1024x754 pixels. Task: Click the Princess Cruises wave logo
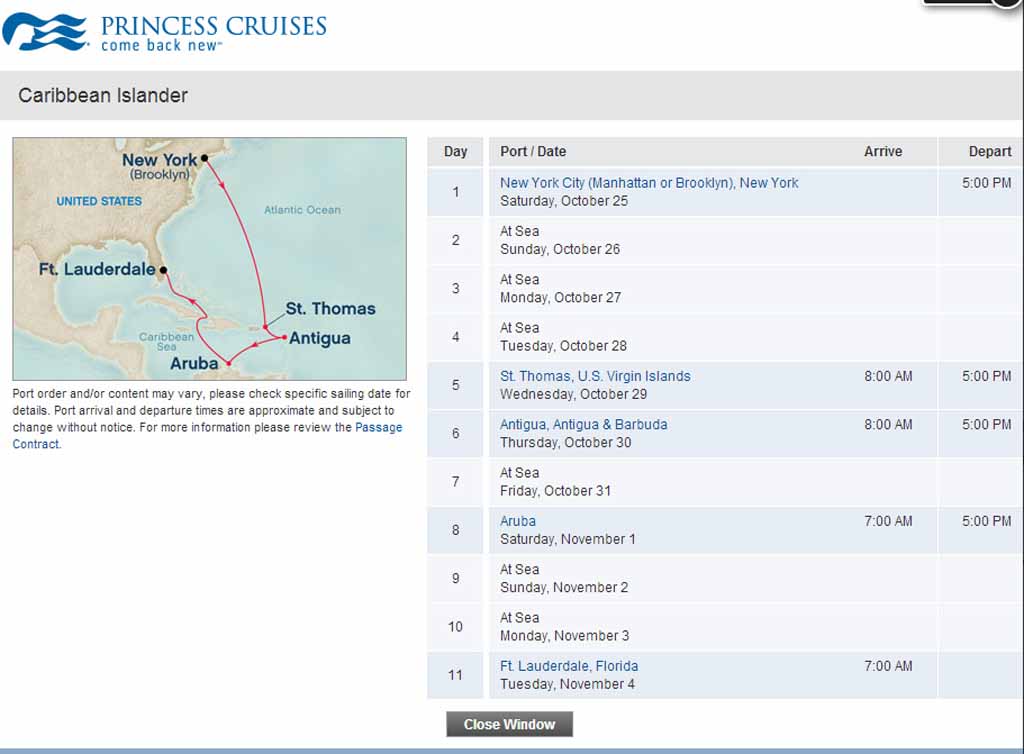tap(44, 31)
